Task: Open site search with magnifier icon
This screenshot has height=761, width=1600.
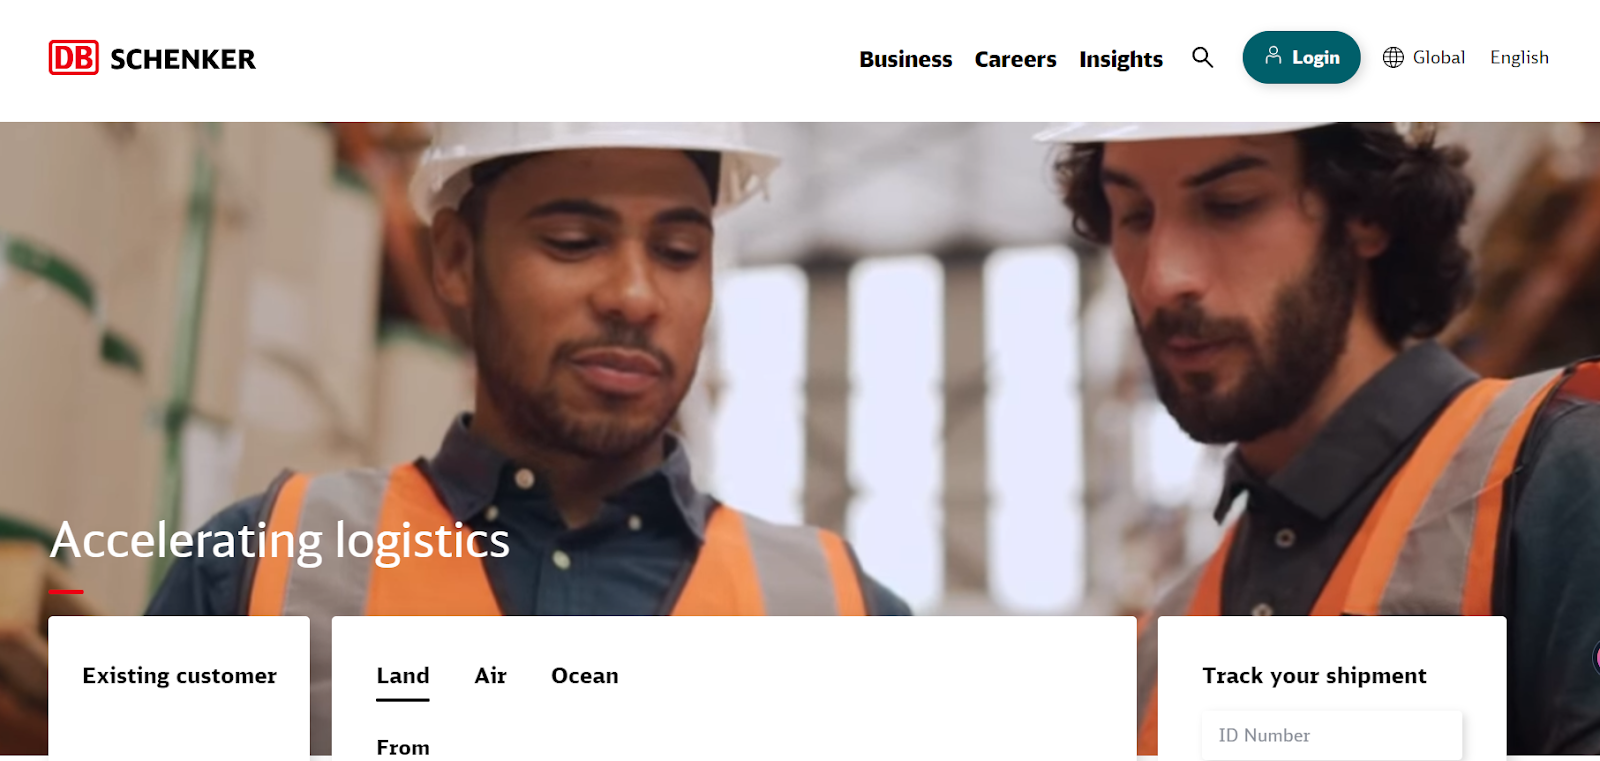Action: click(x=1202, y=57)
